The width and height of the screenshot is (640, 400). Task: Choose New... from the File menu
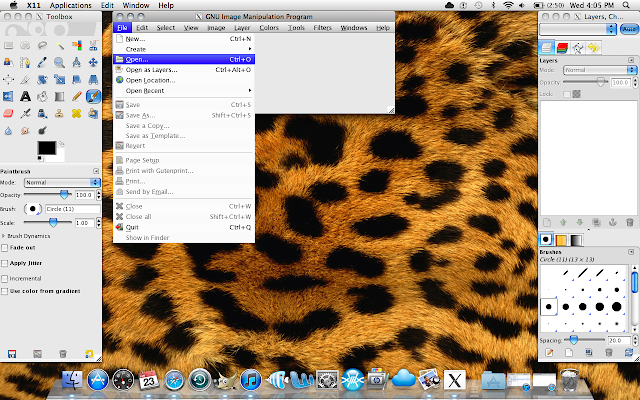click(x=184, y=39)
